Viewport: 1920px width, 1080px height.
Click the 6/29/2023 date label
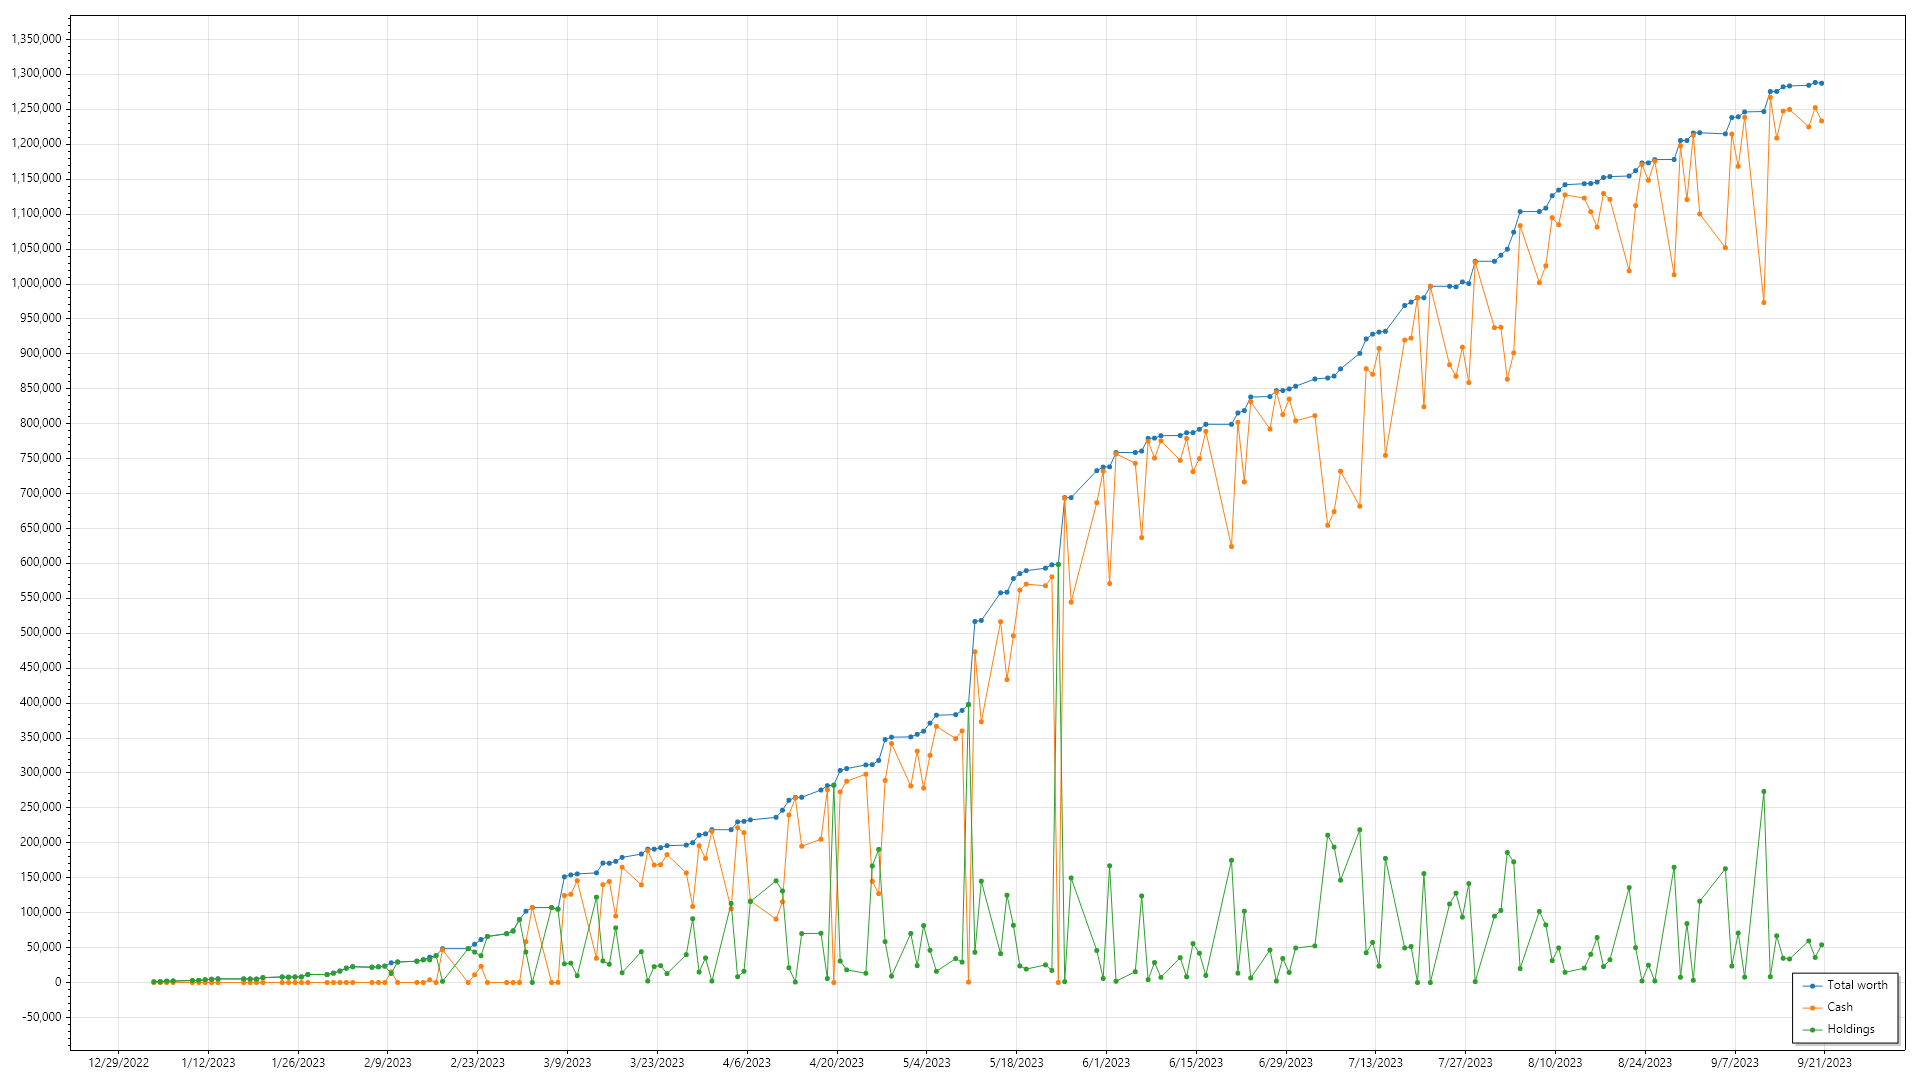coord(1286,1063)
